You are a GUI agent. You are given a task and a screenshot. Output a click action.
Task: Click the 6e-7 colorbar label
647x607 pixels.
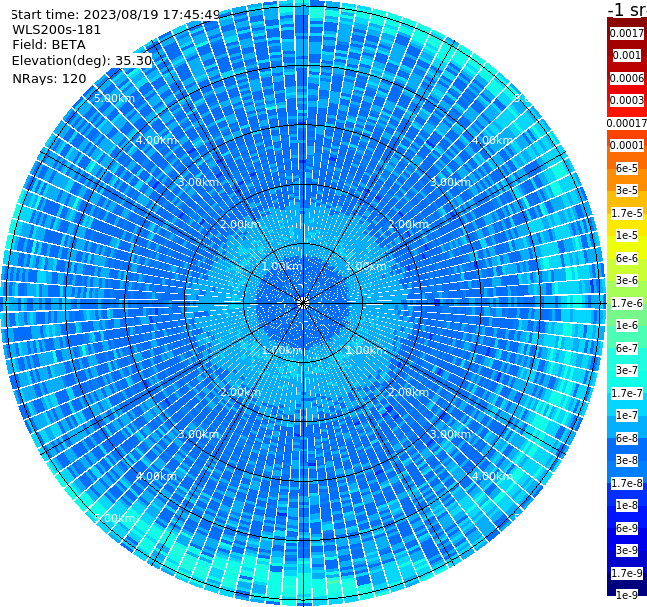point(627,348)
